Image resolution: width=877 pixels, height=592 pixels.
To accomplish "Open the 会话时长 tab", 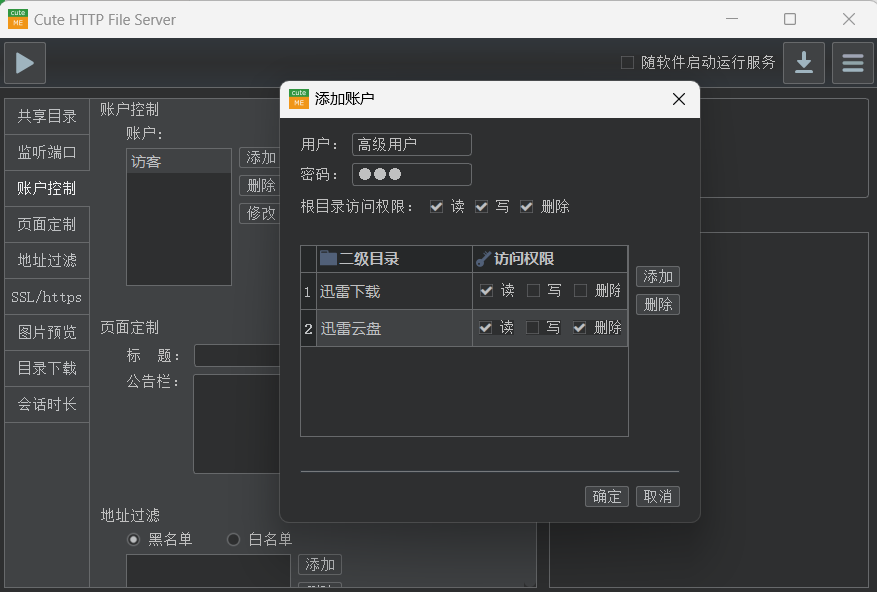I will (47, 405).
